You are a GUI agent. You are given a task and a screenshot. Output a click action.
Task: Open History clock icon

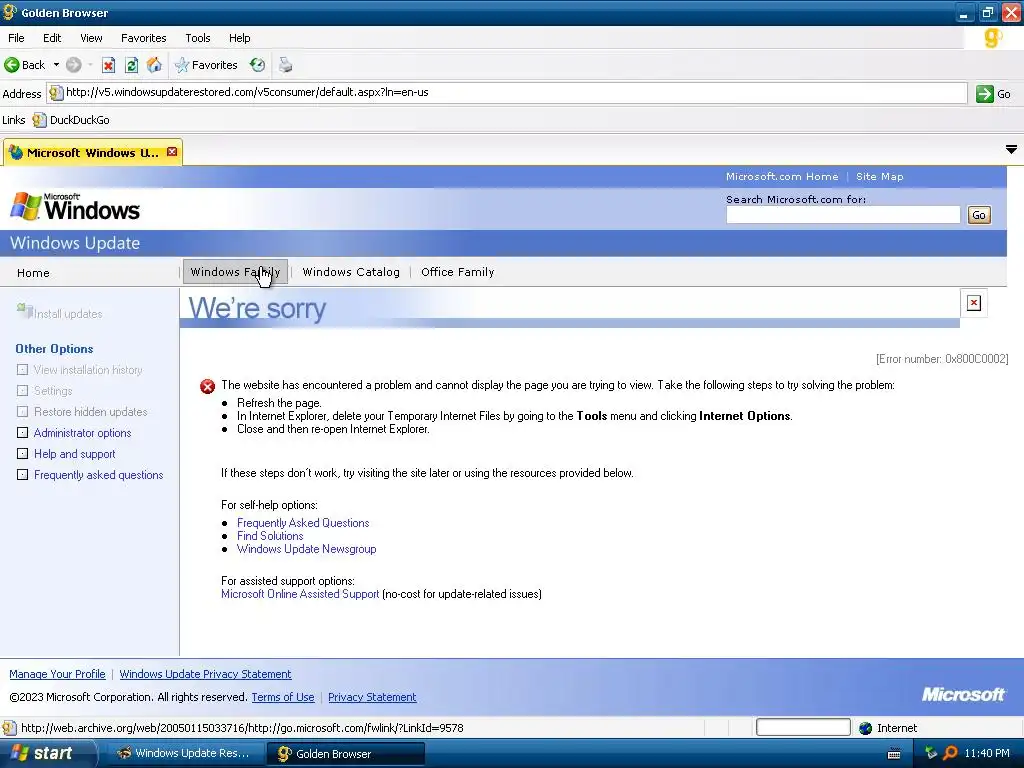click(x=257, y=65)
